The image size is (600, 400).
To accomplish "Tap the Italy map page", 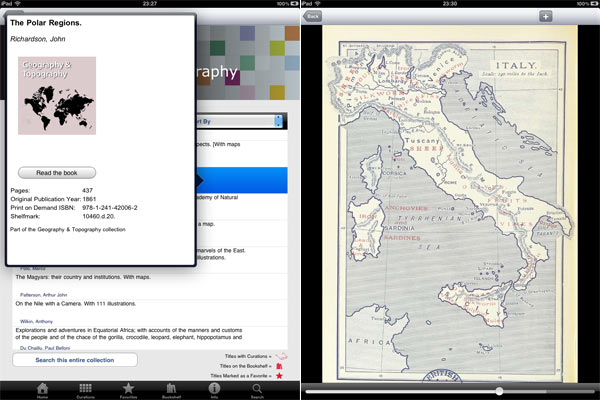I will [x=450, y=204].
